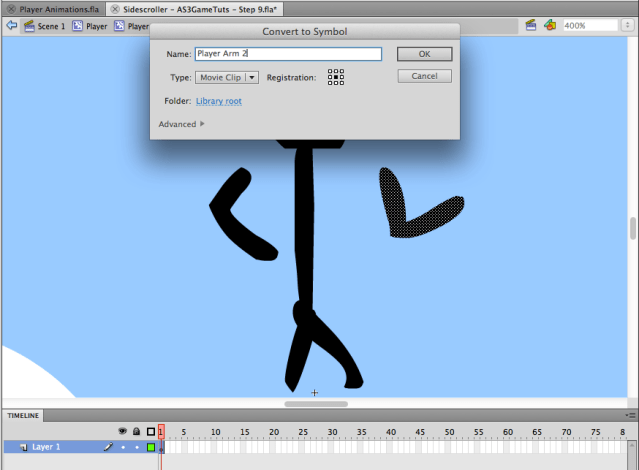Click frame 50 on timeline ruler
639x470 pixels.
click(x=450, y=432)
